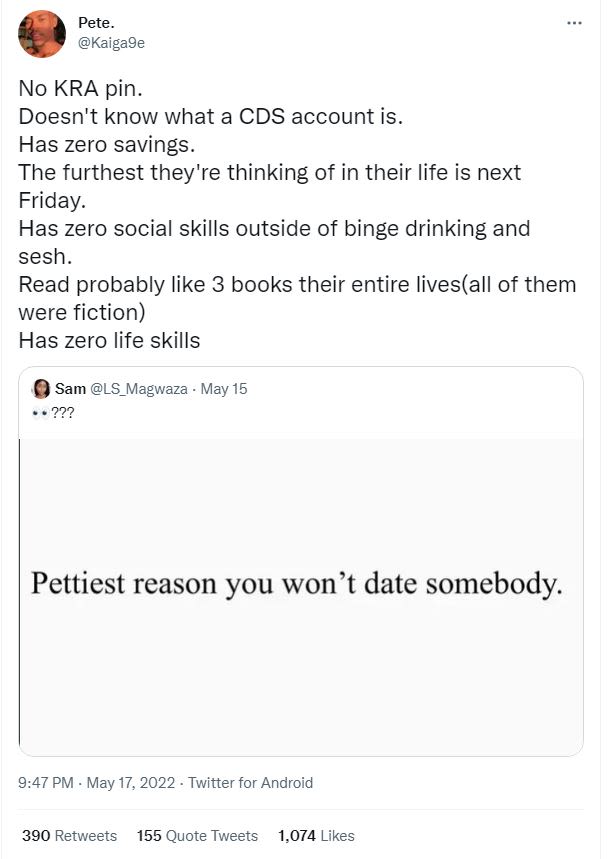Viewport: 612px width, 859px height.
Task: Click the "Has zero life skills" line
Action: click(x=109, y=340)
